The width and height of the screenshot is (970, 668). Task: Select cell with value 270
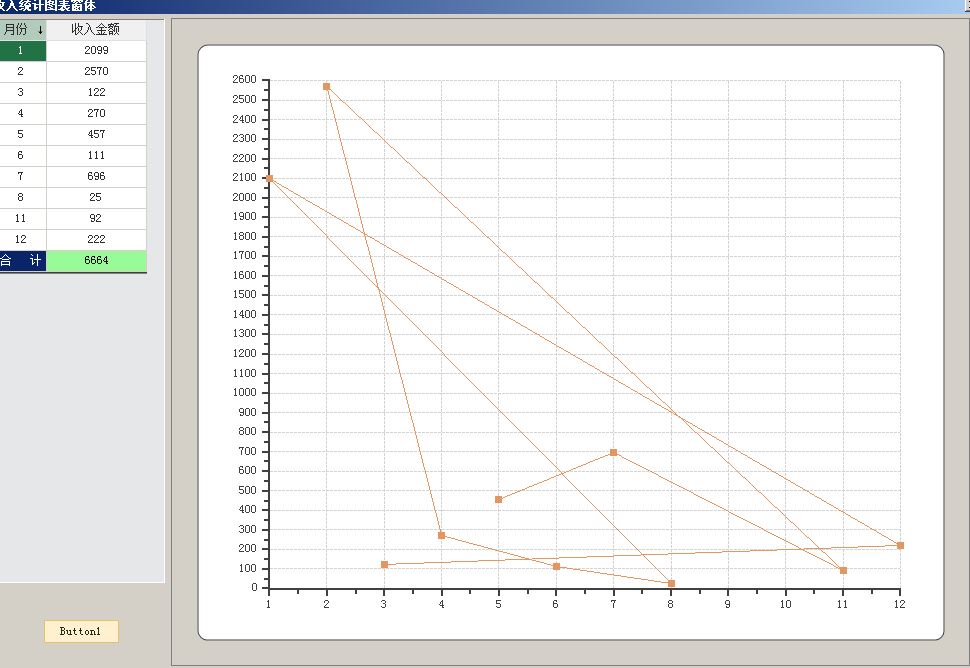pyautogui.click(x=97, y=114)
